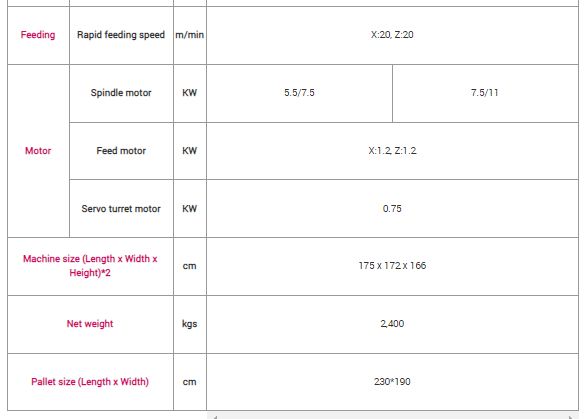Click the Motor category cell

38,151
